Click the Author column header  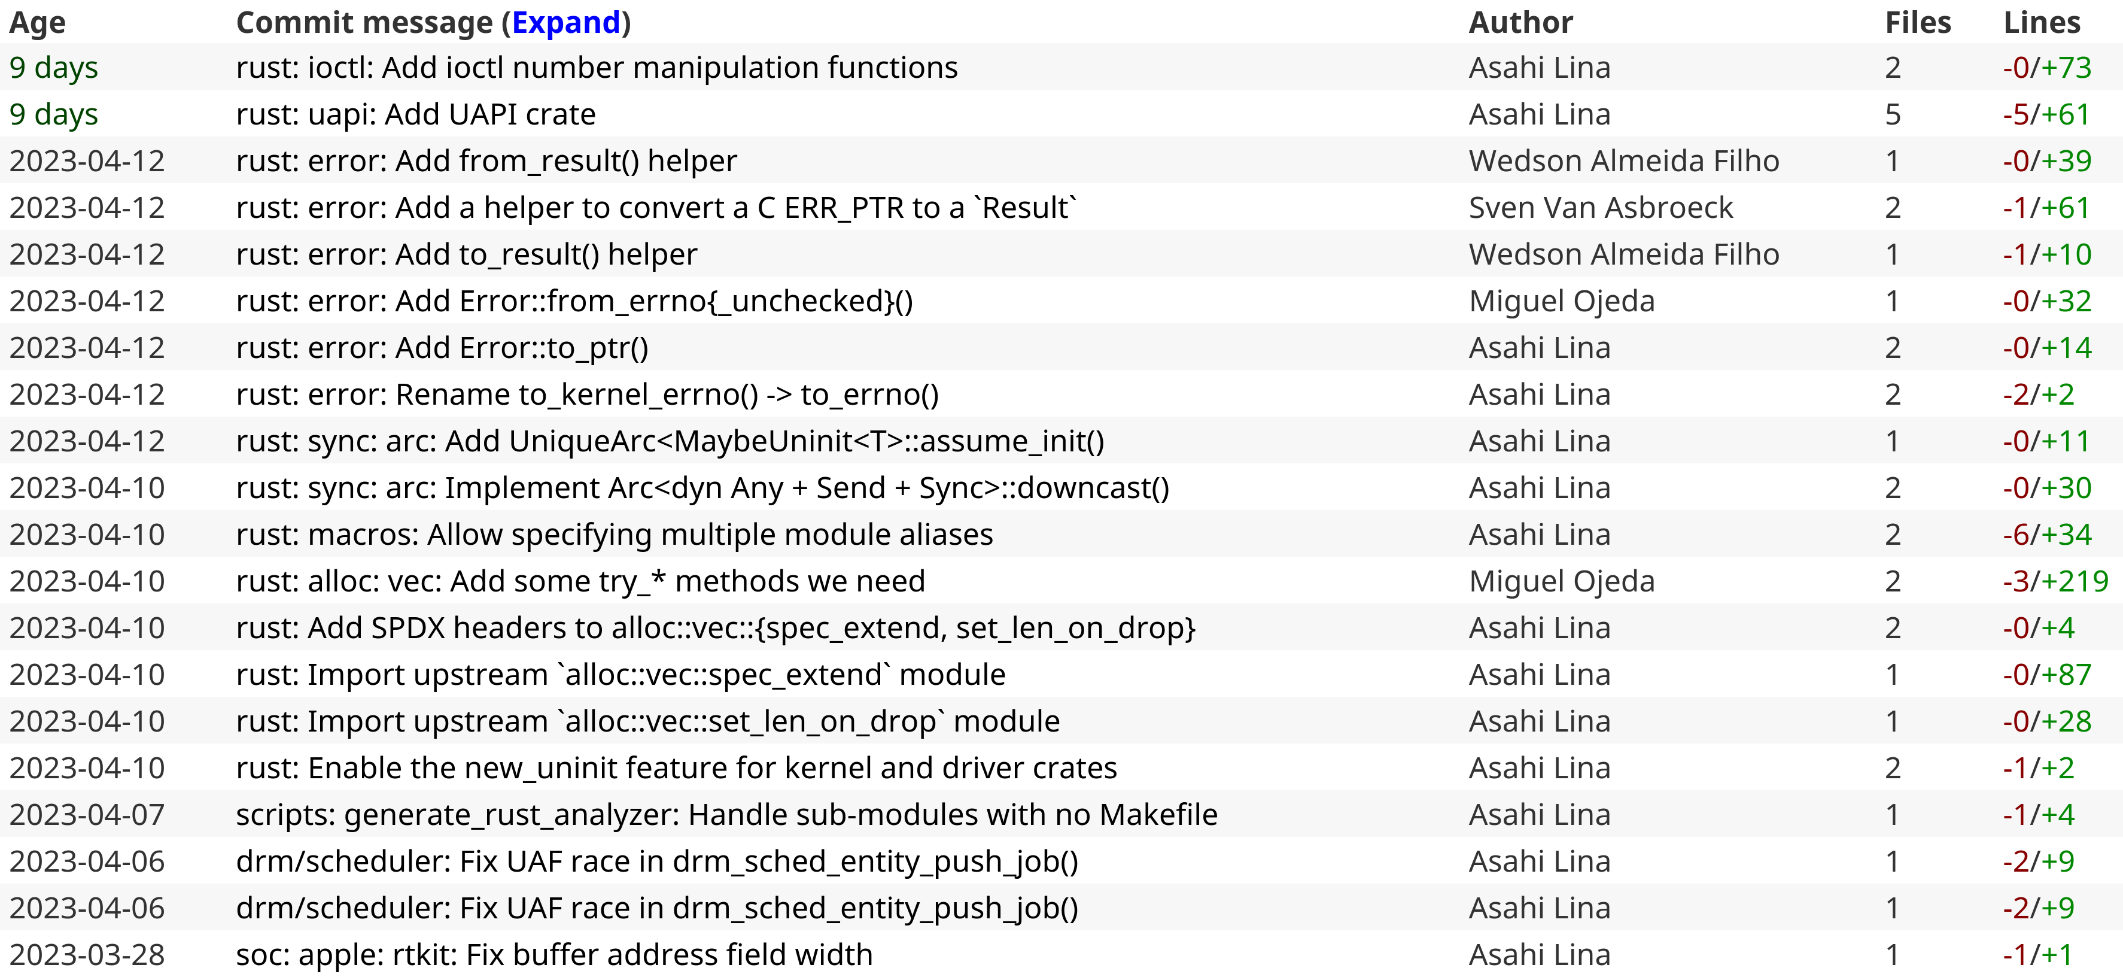(x=1521, y=23)
